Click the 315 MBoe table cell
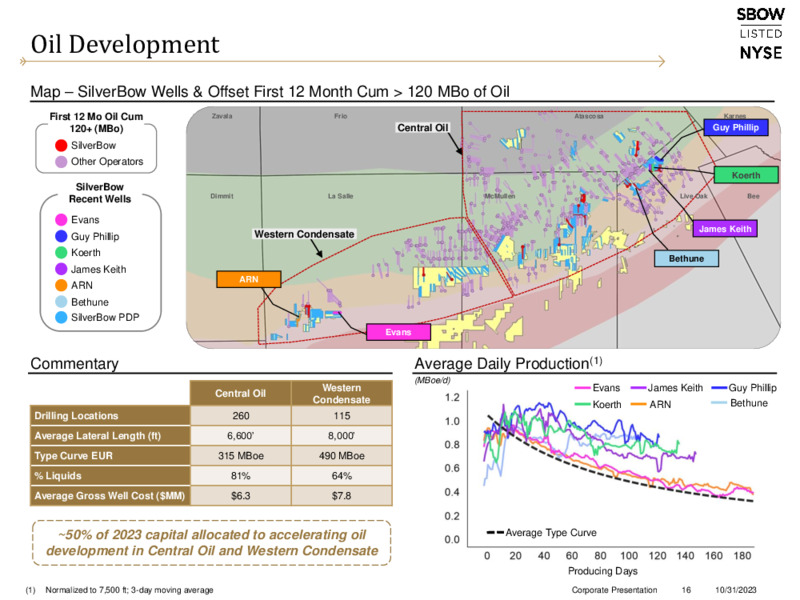This screenshot has width=800, height=600. point(240,456)
